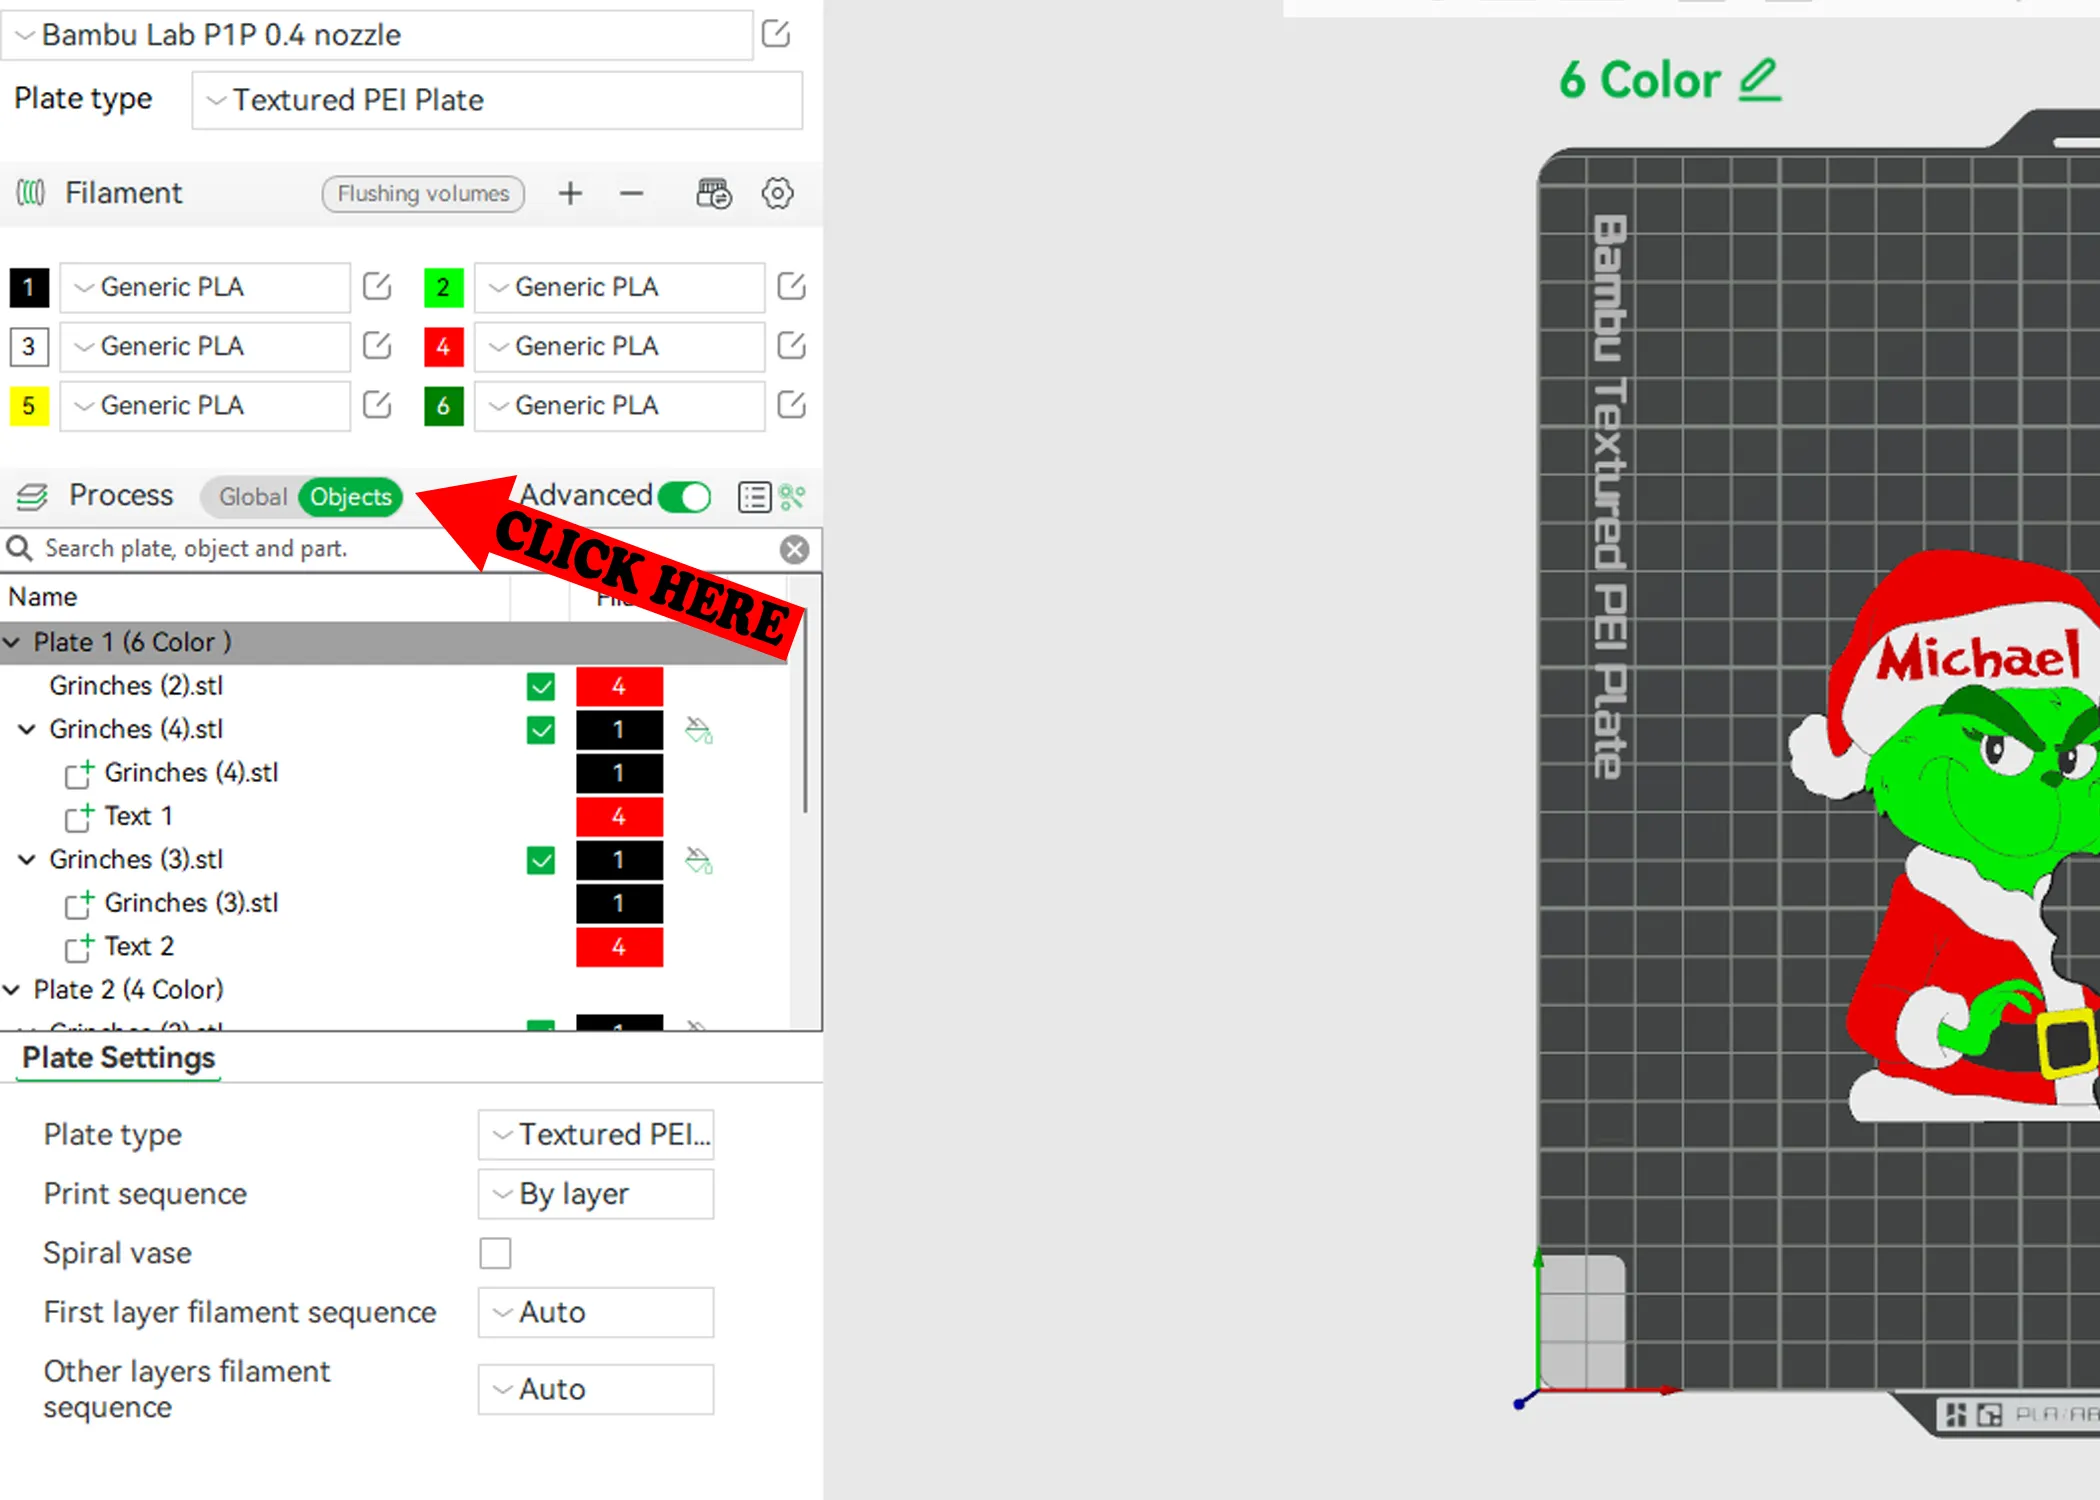The width and height of the screenshot is (2100, 1500).
Task: Select child part Grinches (4).stl
Action: 191,773
